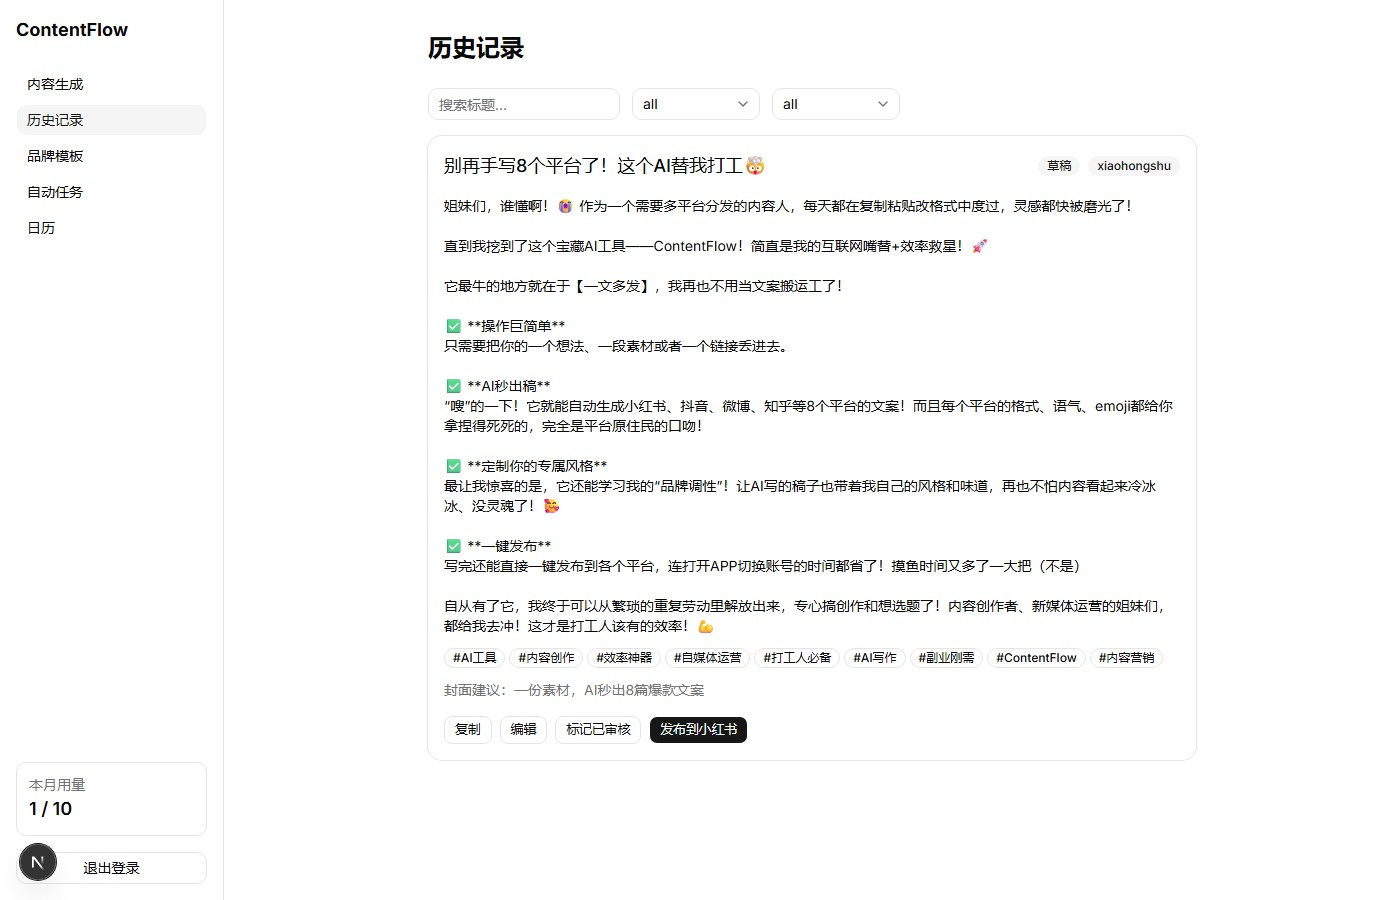The width and height of the screenshot is (1400, 900).
Task: Select the xiaohongshu platform badge
Action: click(x=1133, y=165)
